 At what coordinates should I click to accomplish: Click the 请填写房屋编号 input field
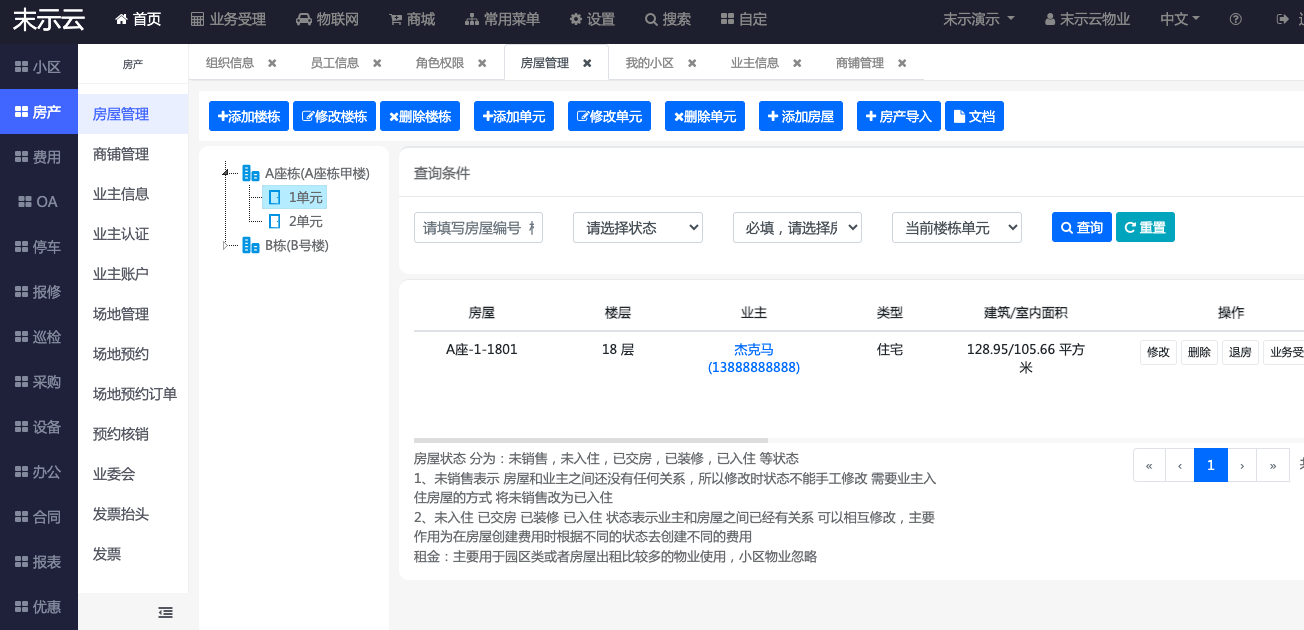[478, 227]
